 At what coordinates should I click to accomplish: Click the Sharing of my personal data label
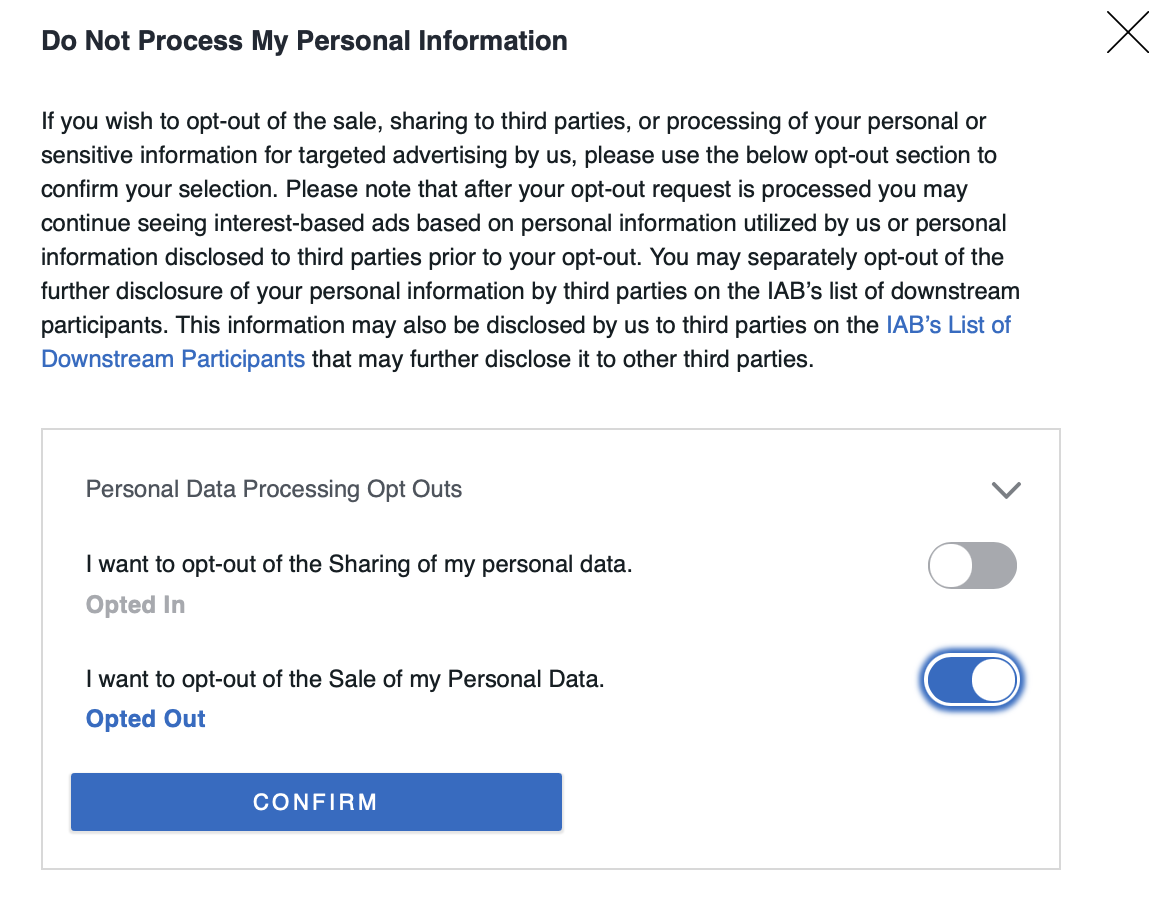click(359, 564)
